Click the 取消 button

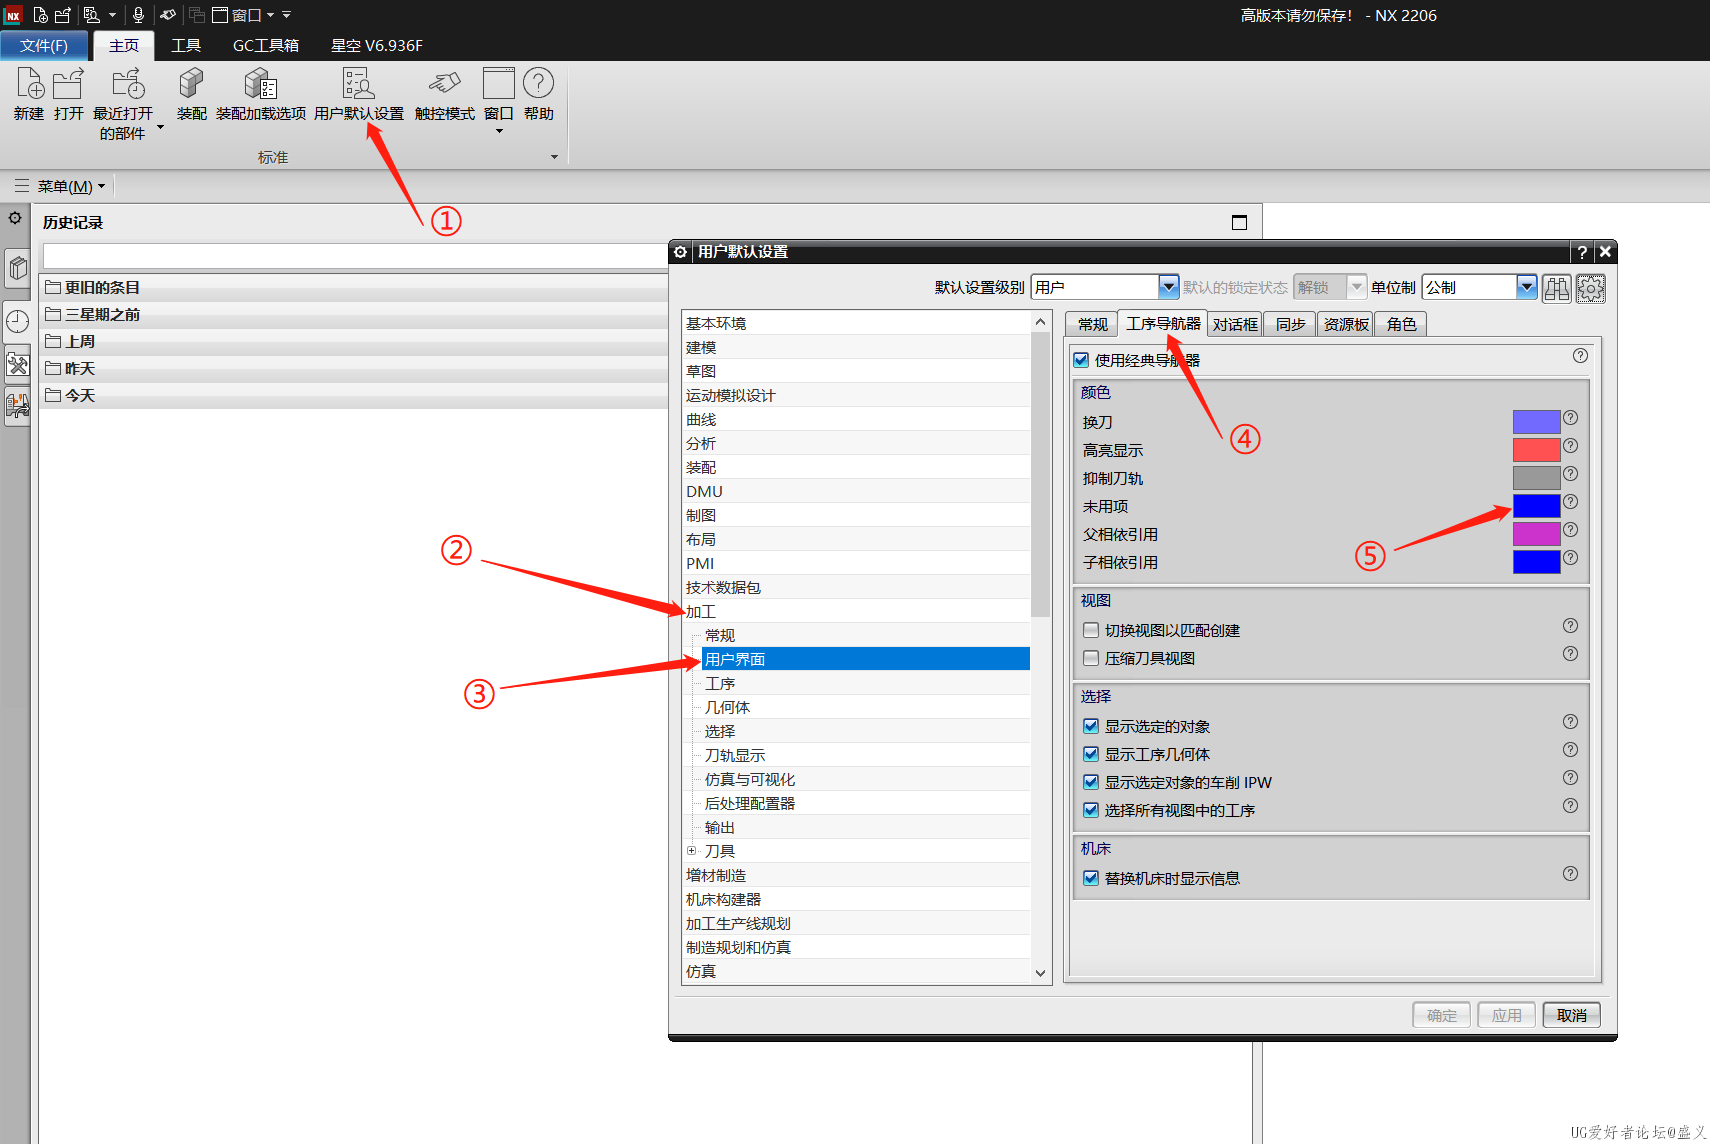(x=1571, y=1015)
